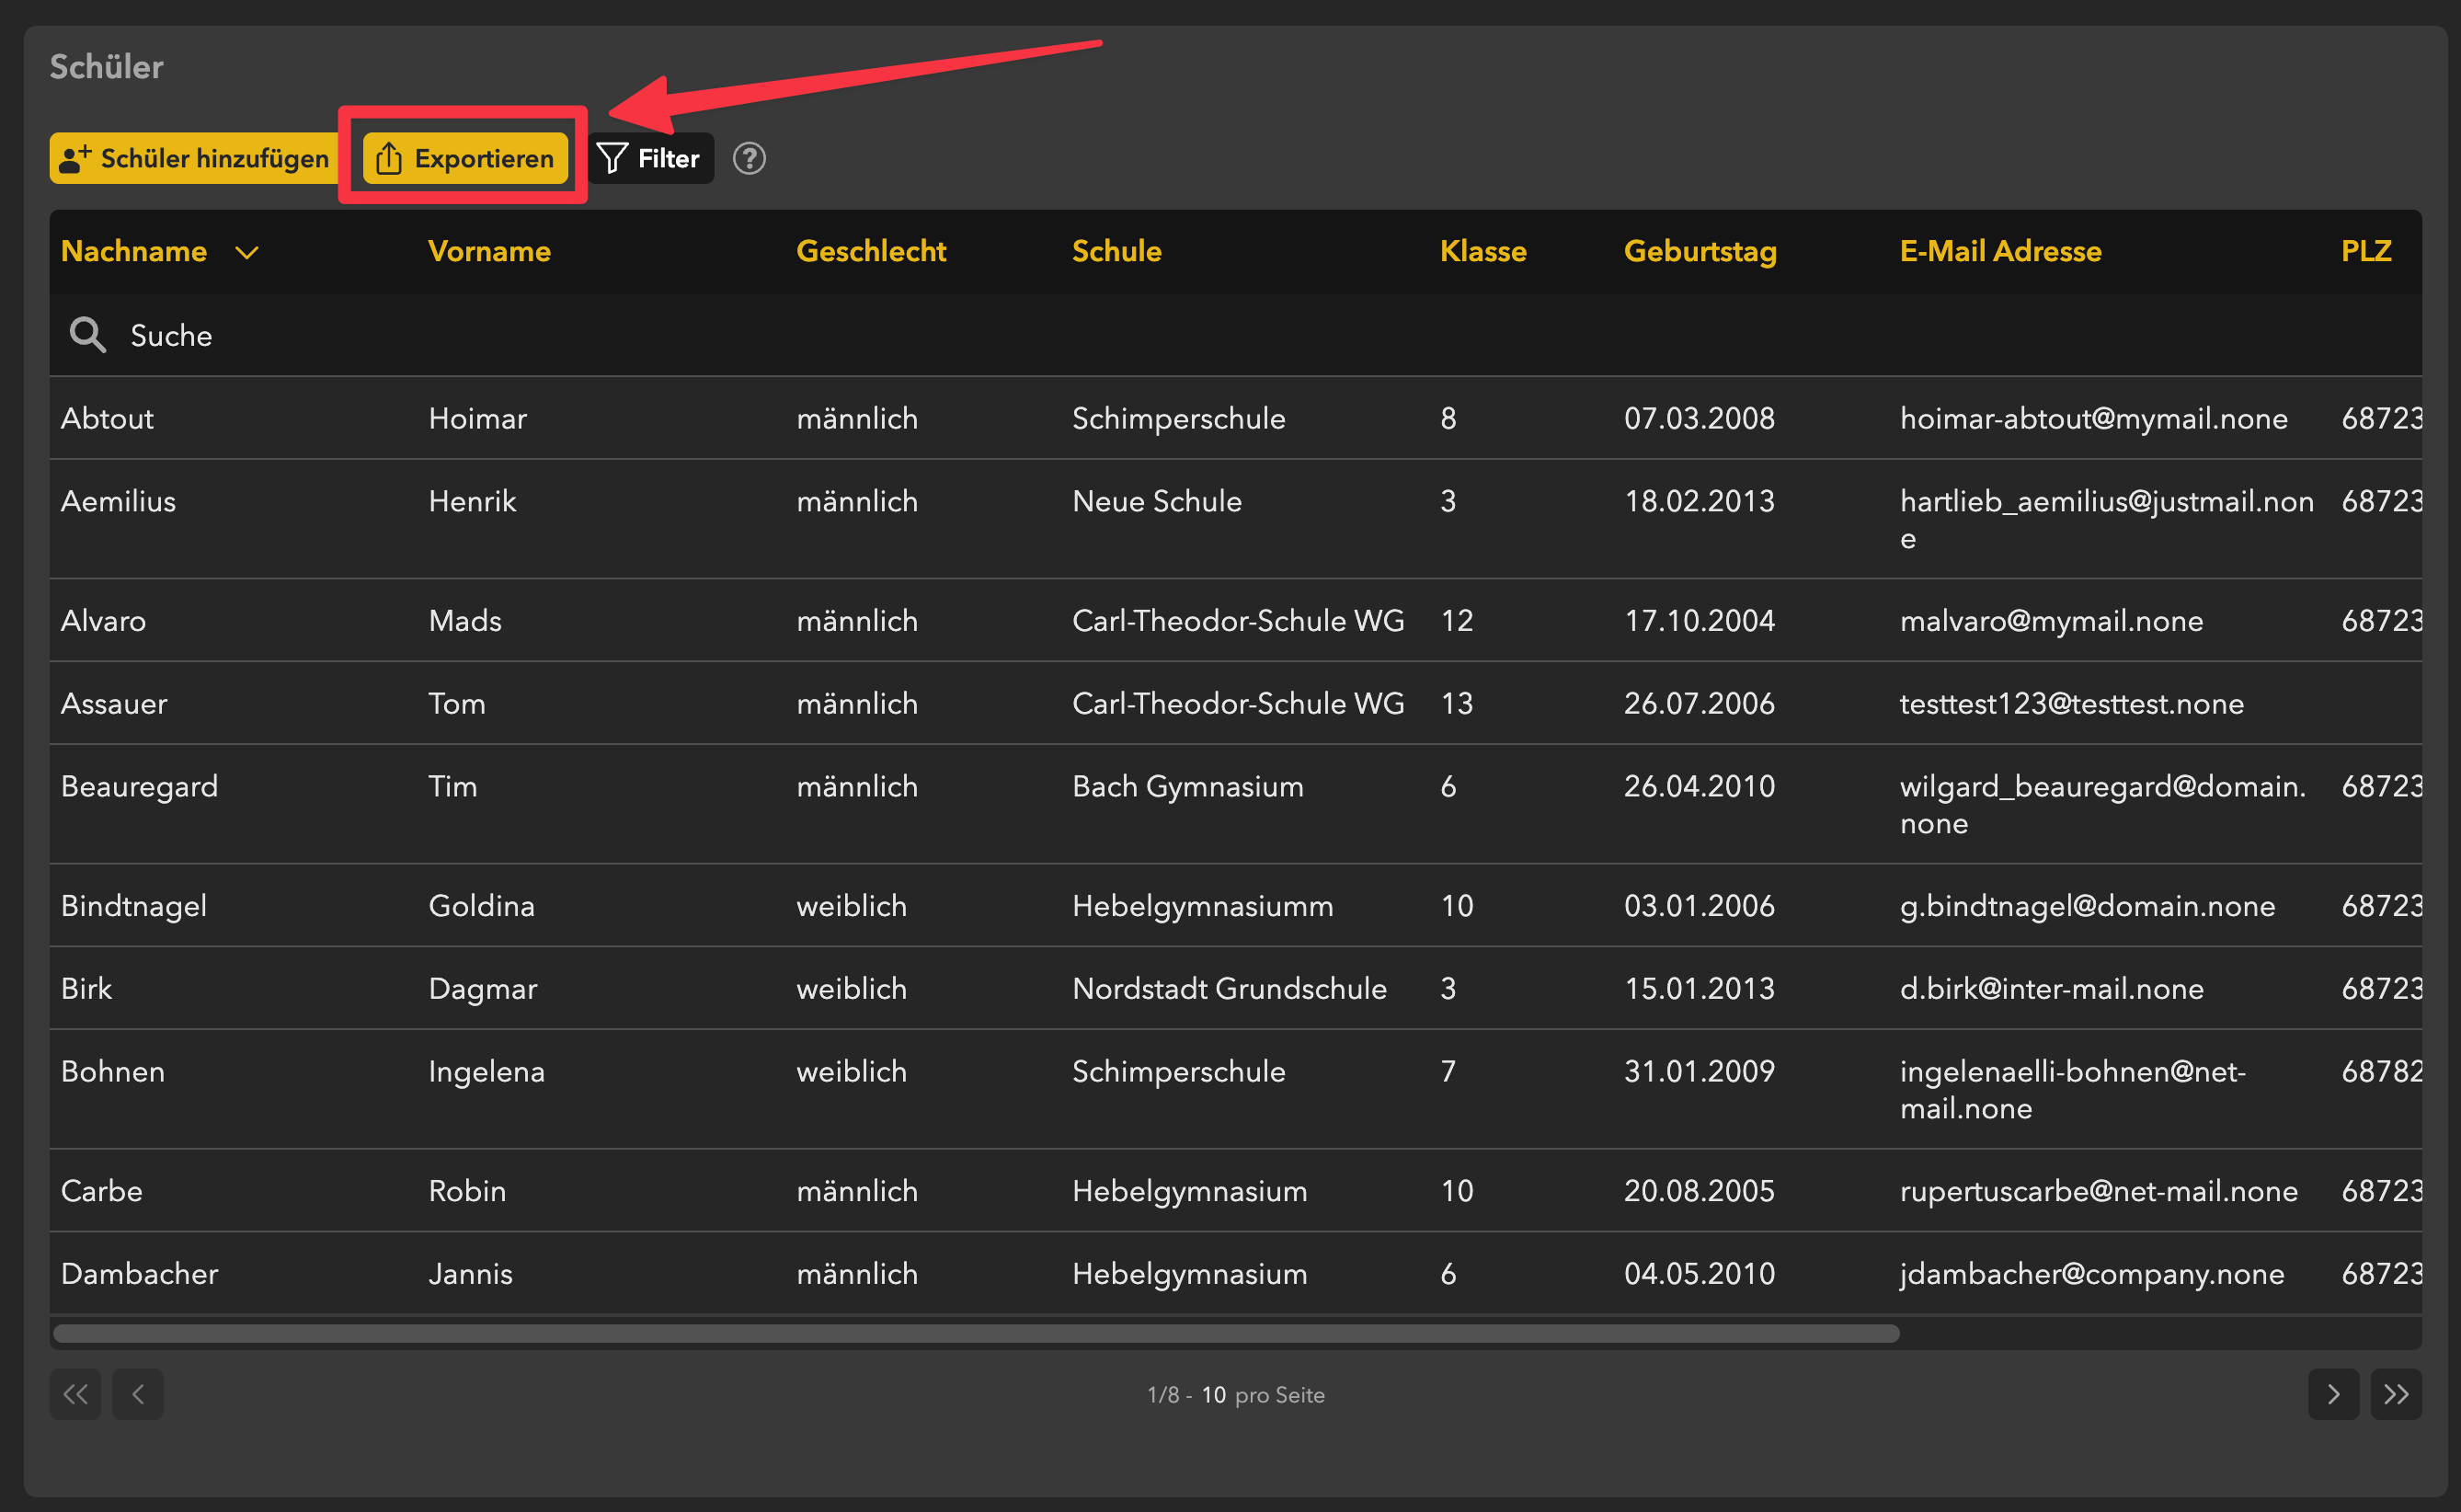
Task: Open the student row Abtout
Action: pyautogui.click(x=107, y=418)
